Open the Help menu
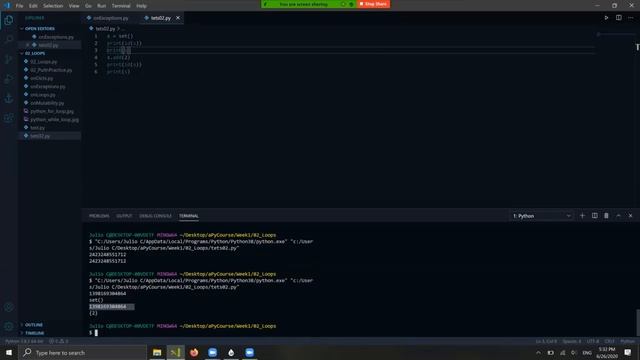Image resolution: width=640 pixels, height=360 pixels. pyautogui.click(x=141, y=6)
